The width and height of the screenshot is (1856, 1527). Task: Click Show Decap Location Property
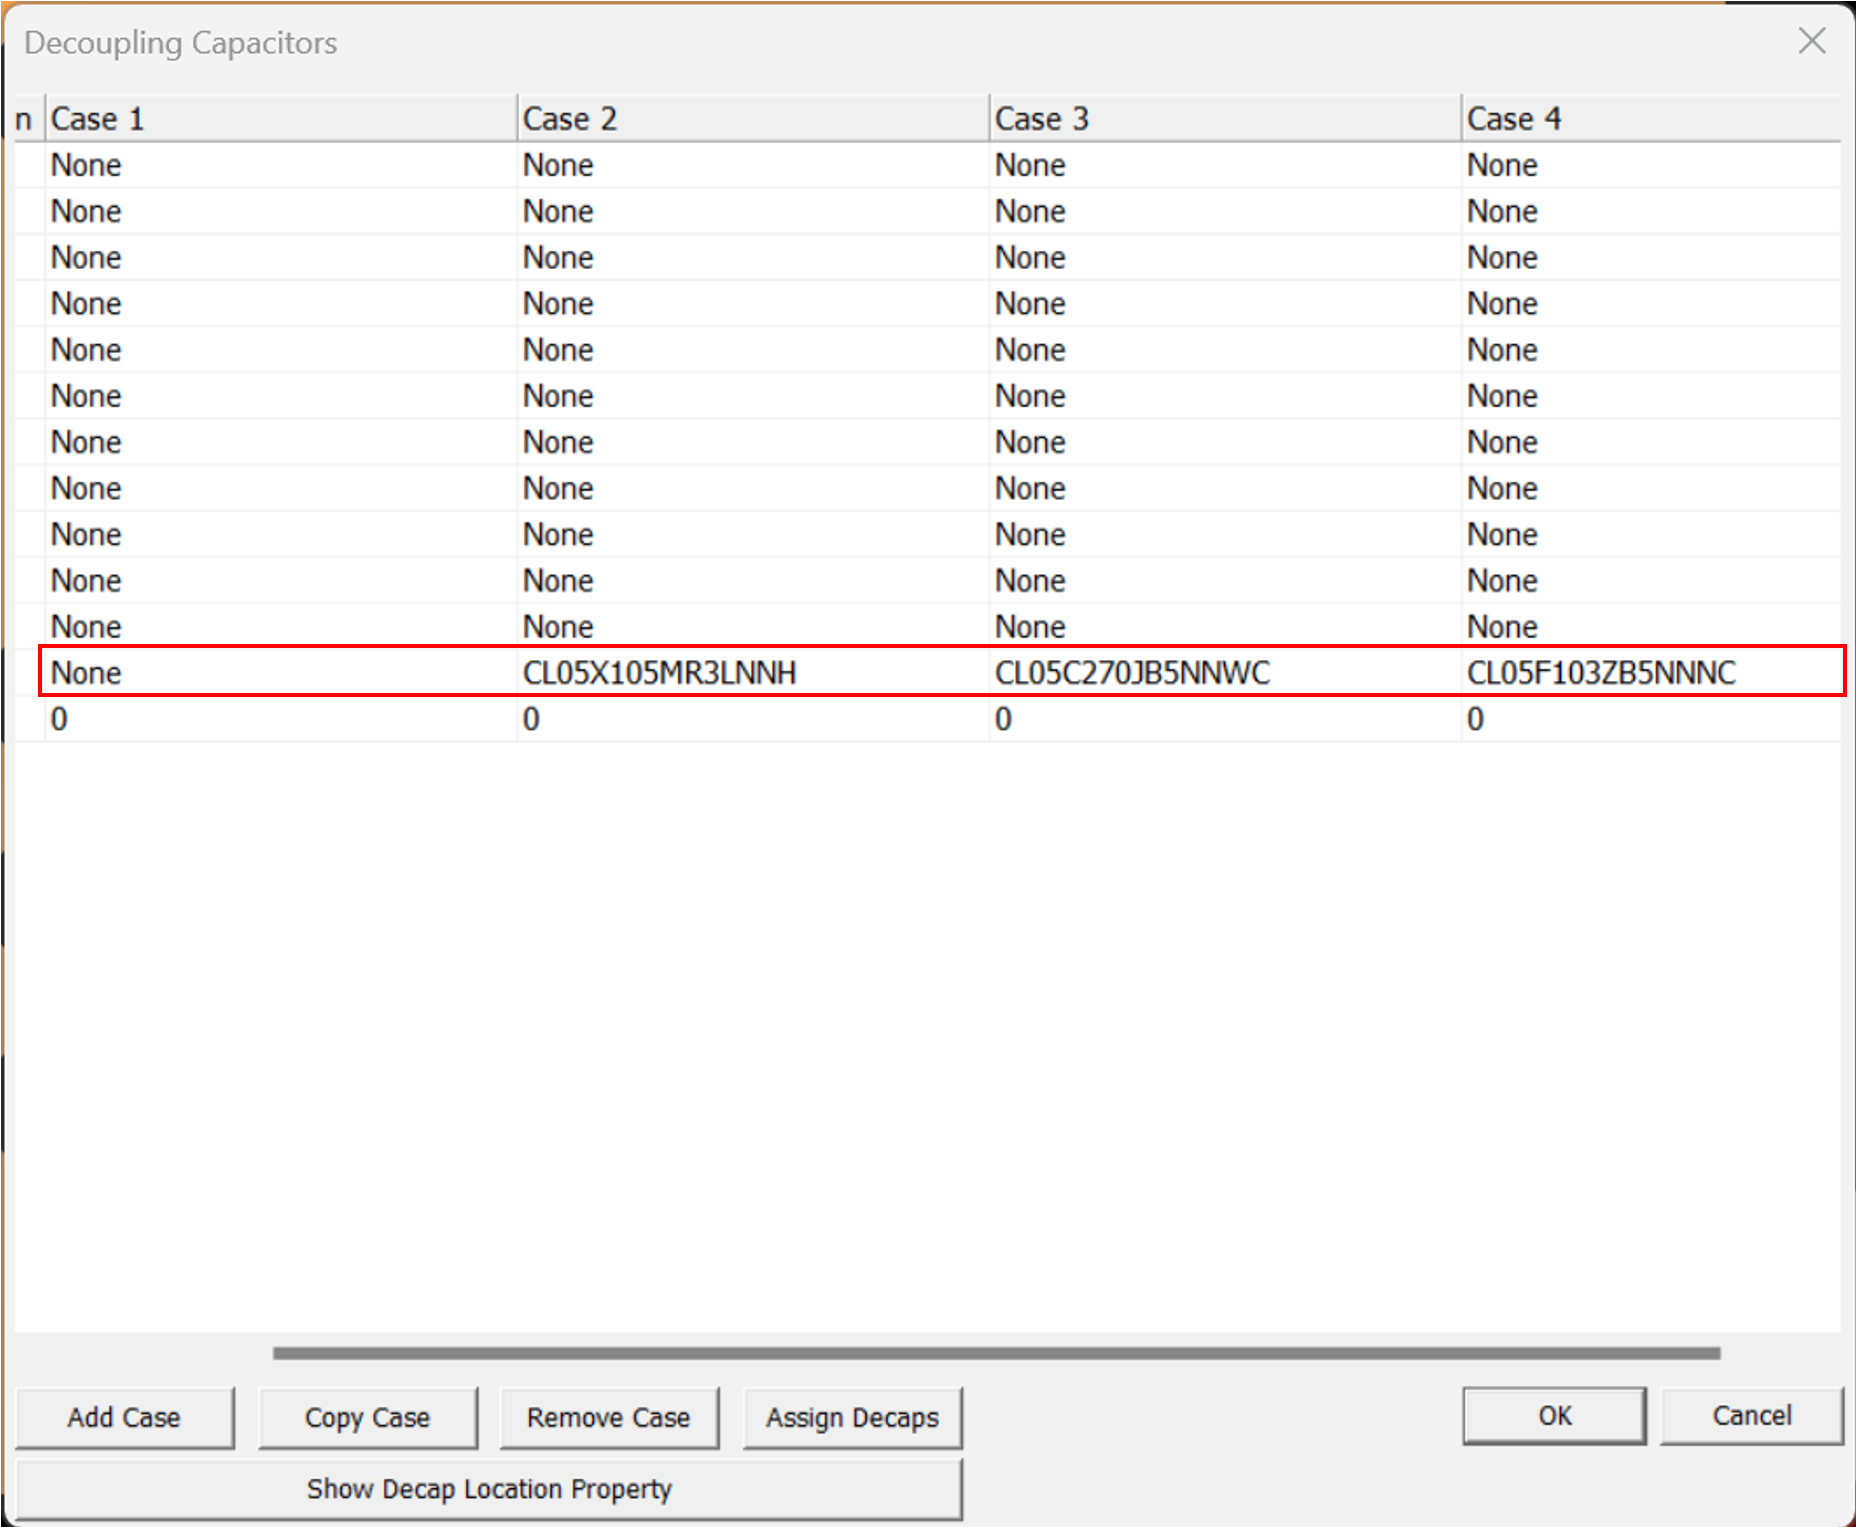coord(489,1489)
